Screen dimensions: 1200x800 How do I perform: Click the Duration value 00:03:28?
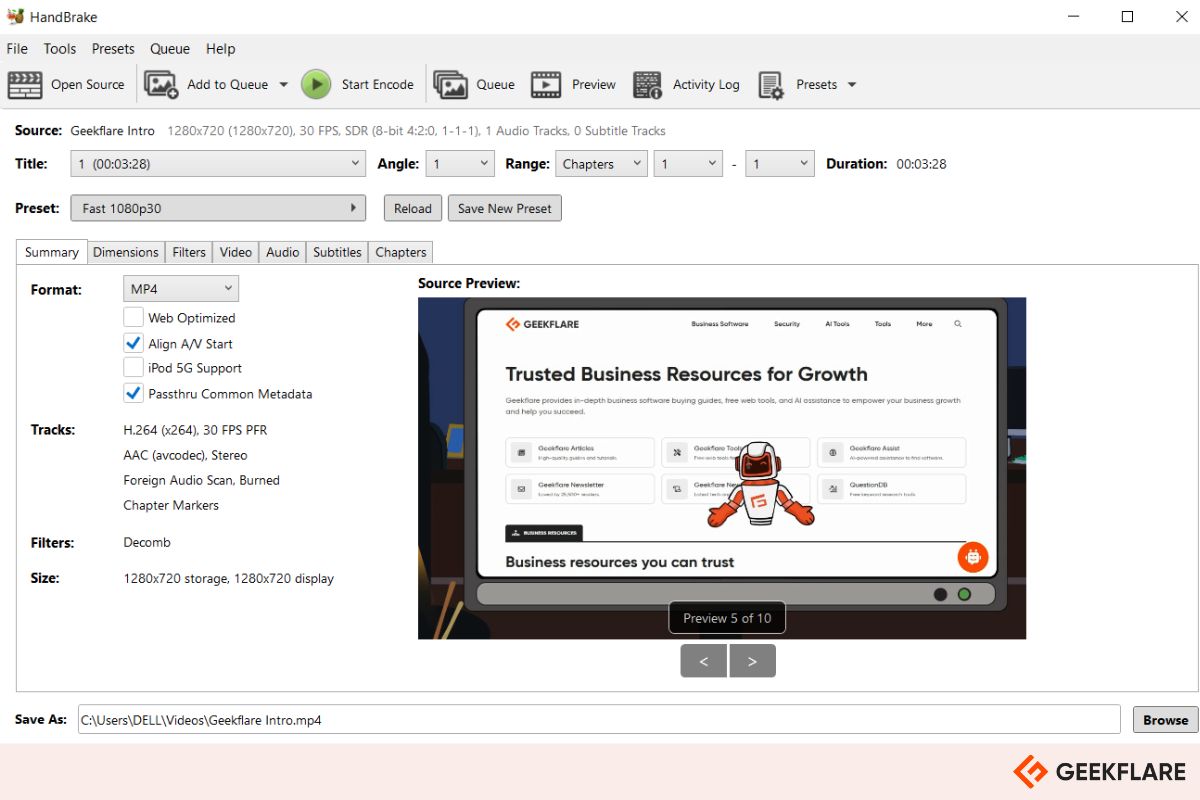(921, 164)
